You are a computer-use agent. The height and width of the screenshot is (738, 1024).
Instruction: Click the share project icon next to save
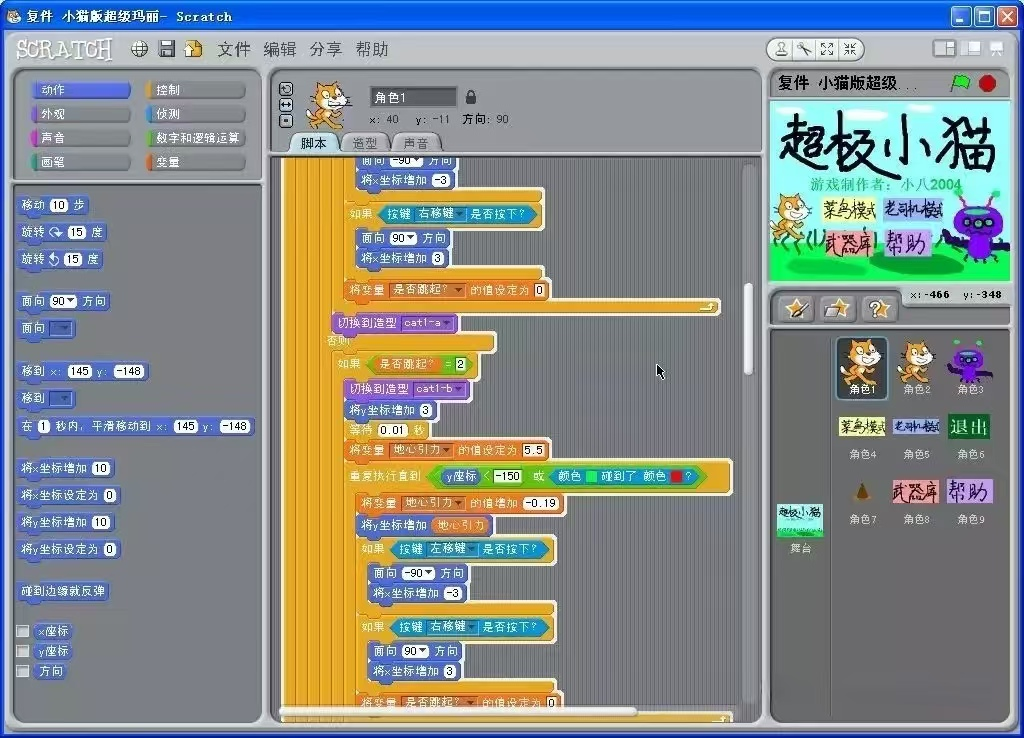point(193,49)
